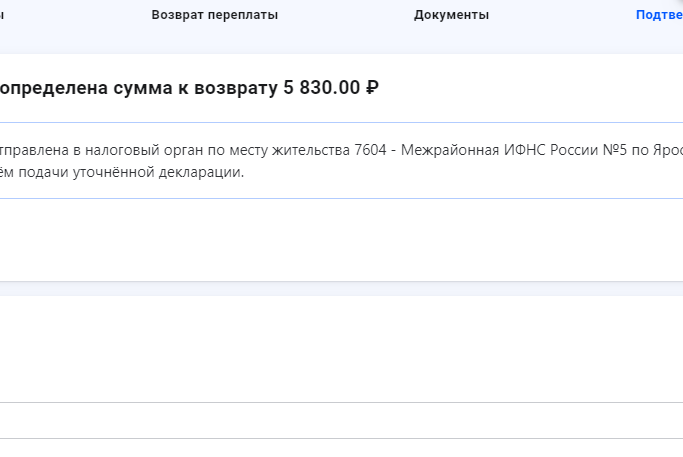Click the lowest divider line at bottom
Screen dimensions: 683x457
coord(340,438)
